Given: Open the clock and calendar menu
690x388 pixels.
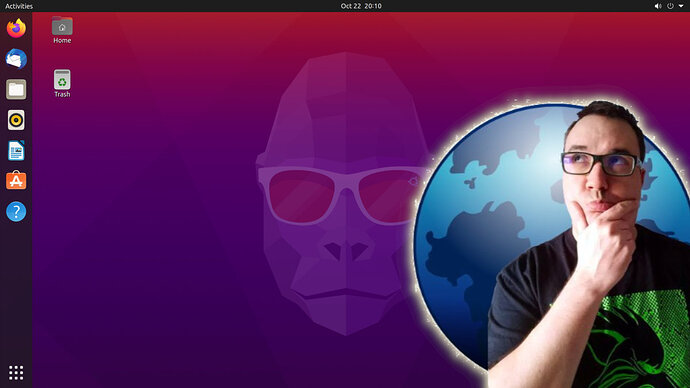Looking at the screenshot, I should (x=361, y=6).
